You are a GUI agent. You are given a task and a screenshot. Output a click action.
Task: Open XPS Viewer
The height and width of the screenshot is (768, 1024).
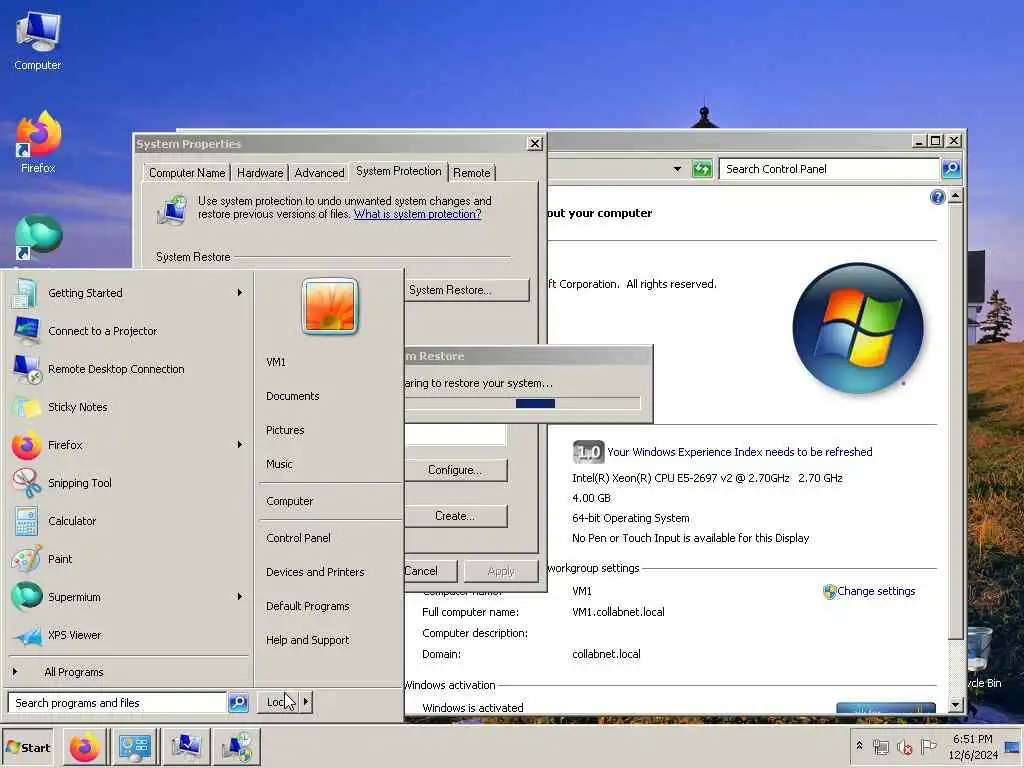pyautogui.click(x=127, y=634)
